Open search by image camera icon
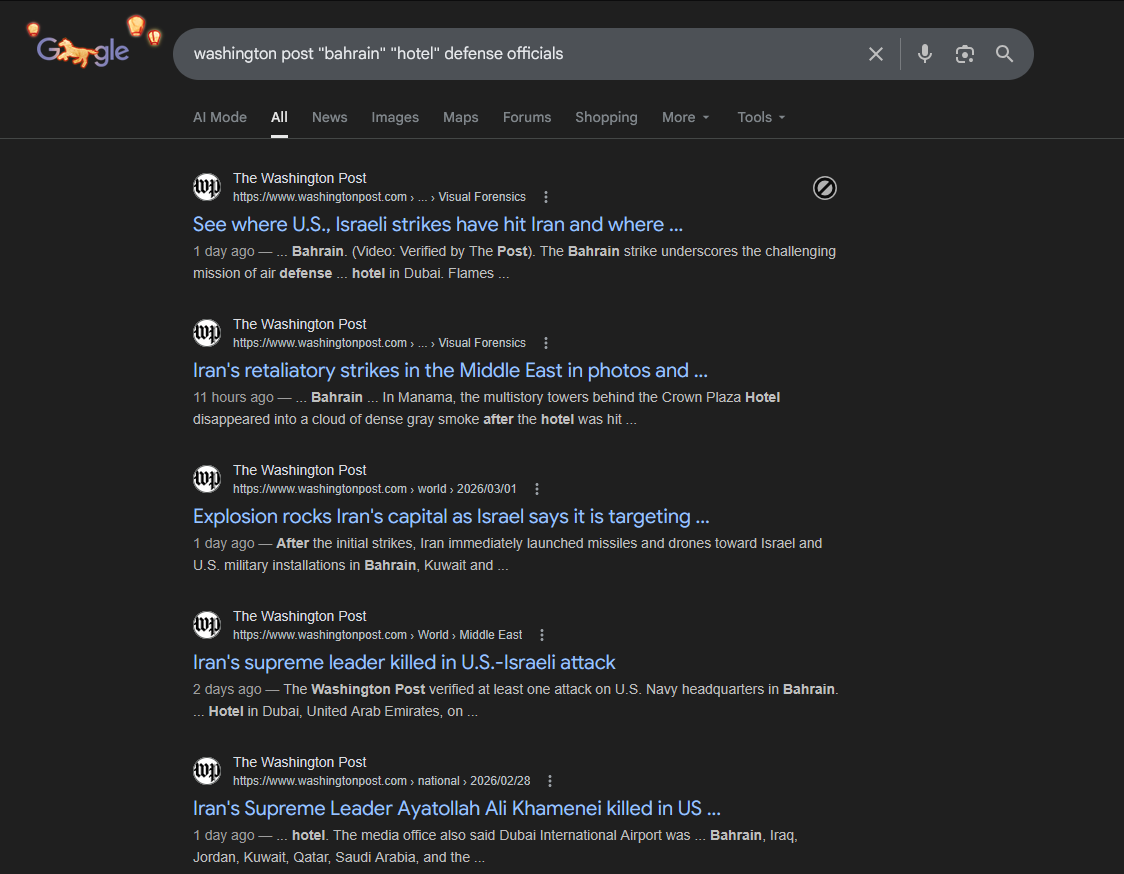Screen dimensions: 1124x874 965,54
